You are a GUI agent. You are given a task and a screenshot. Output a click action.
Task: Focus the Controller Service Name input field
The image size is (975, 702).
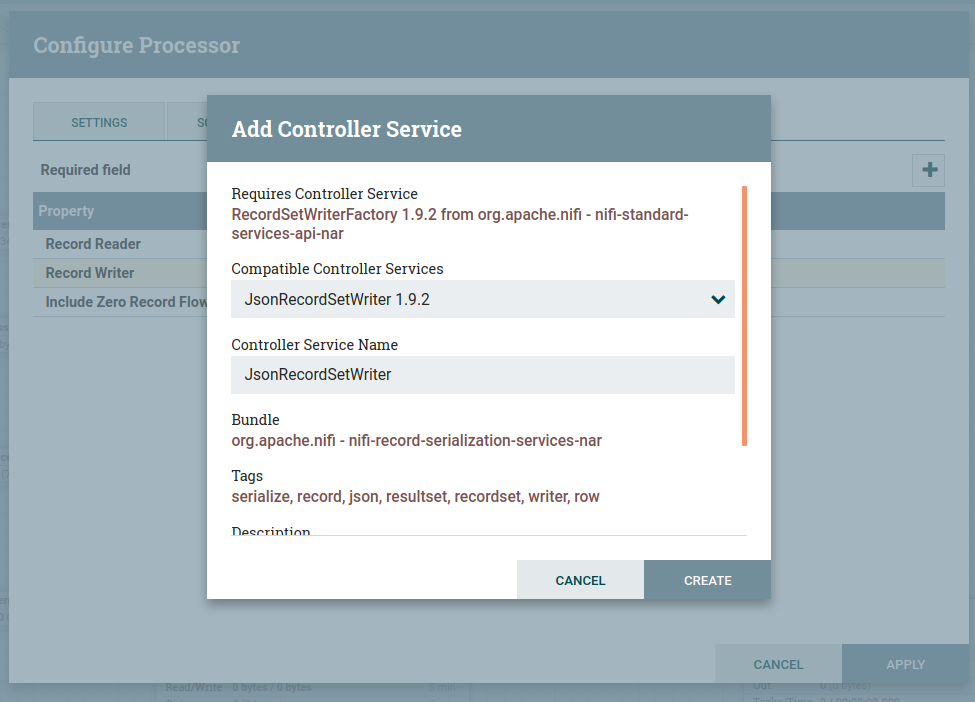[482, 375]
